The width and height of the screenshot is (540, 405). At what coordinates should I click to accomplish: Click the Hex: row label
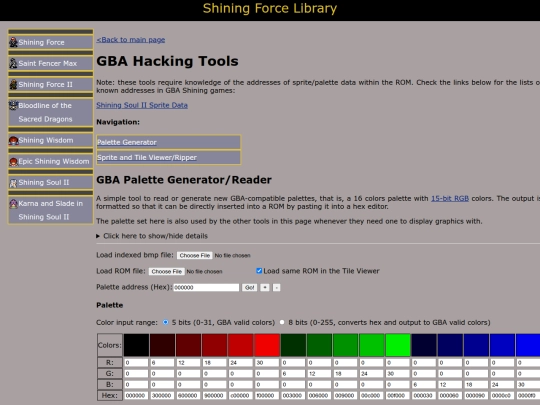(110, 395)
